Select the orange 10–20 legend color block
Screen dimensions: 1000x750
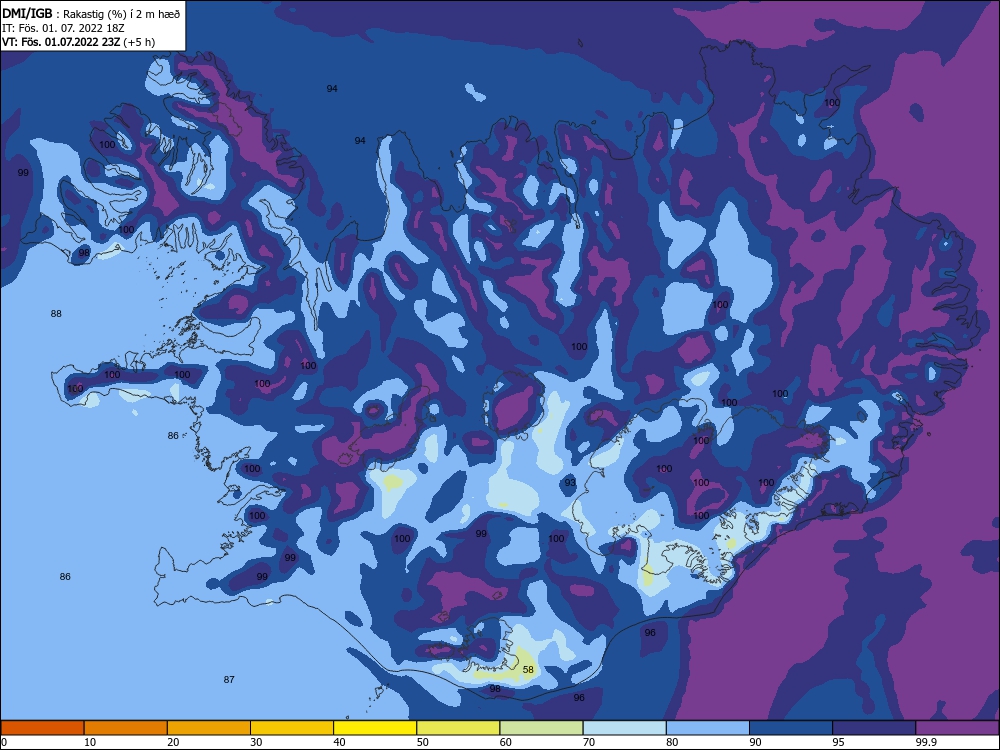pyautogui.click(x=126, y=728)
